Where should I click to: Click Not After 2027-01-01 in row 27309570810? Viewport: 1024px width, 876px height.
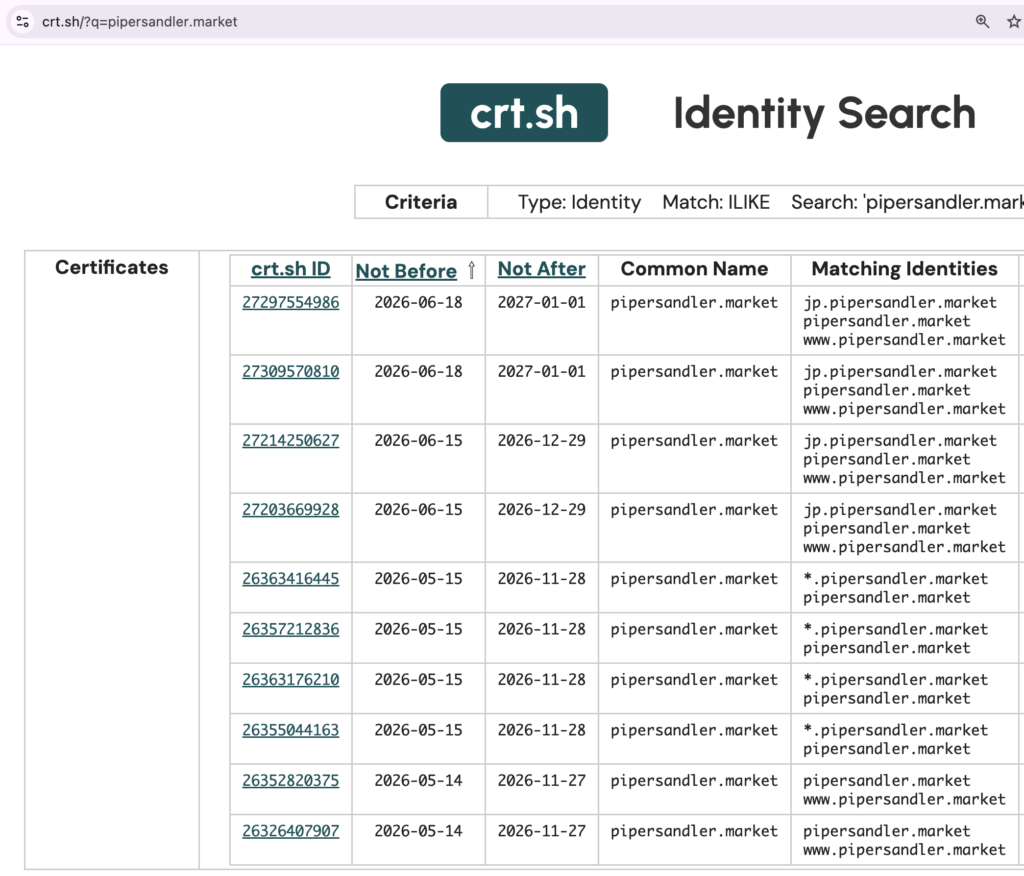pos(541,372)
